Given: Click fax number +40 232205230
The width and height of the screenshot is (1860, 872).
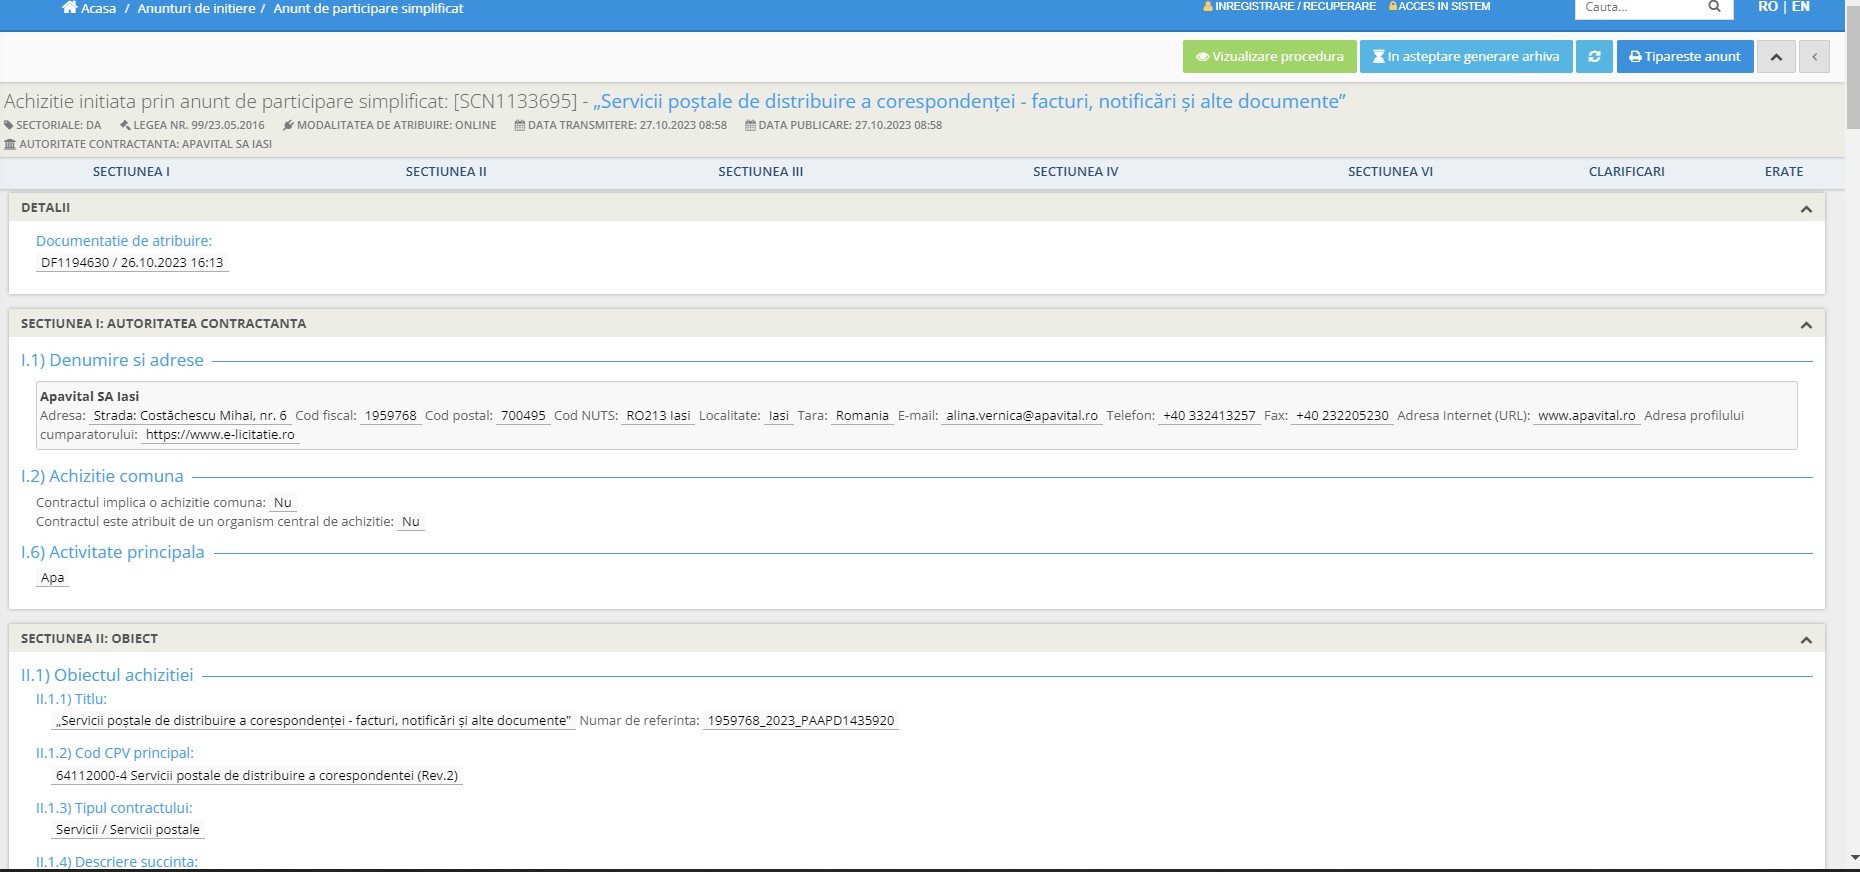Looking at the screenshot, I should (1342, 416).
